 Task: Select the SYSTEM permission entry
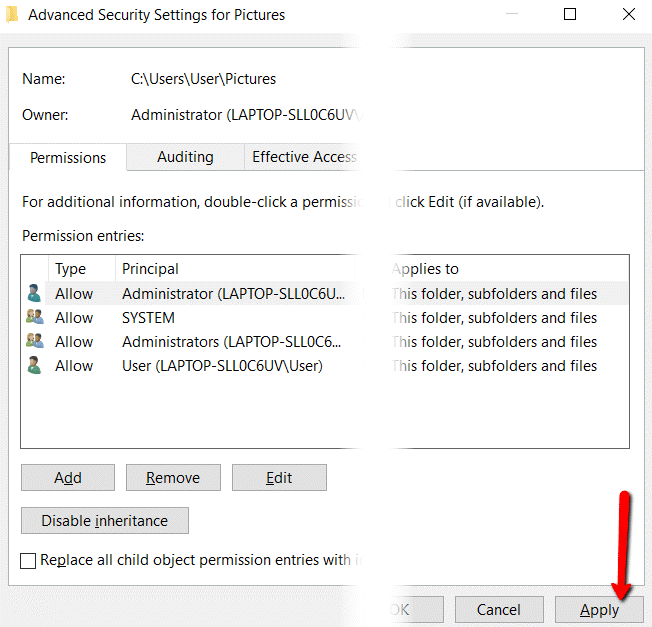[x=148, y=318]
